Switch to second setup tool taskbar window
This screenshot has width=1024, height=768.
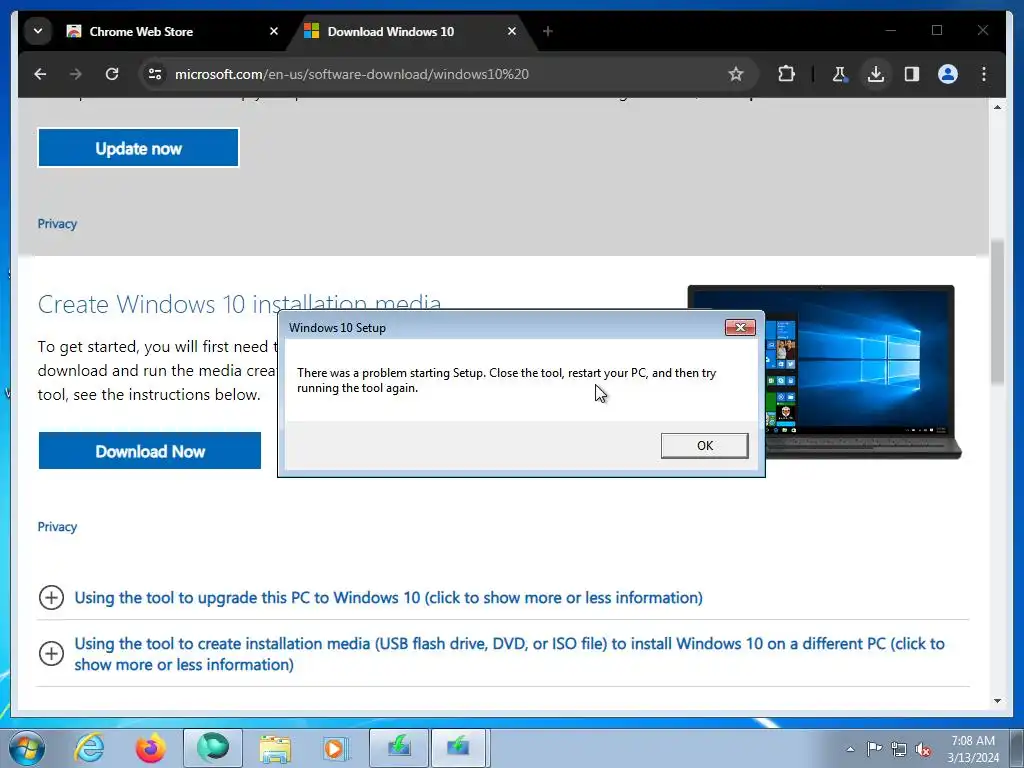[x=459, y=748]
